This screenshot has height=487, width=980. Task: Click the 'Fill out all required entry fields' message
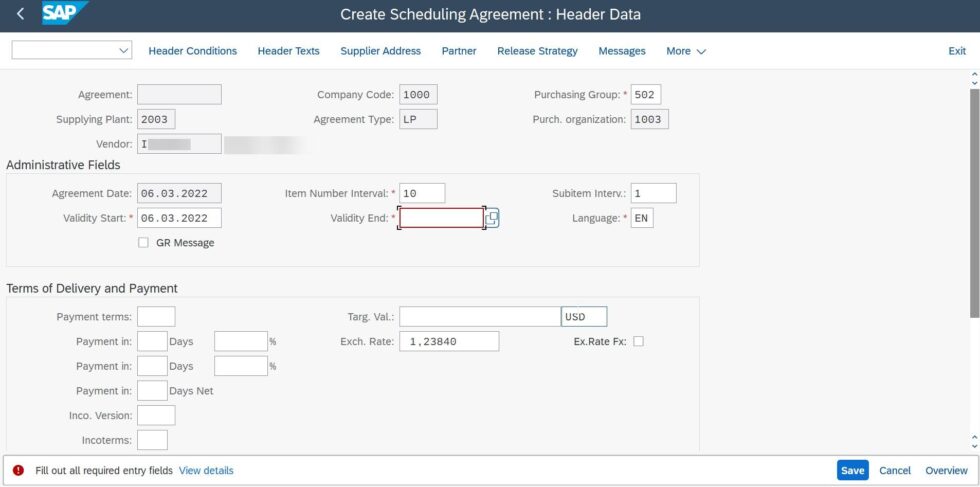(x=104, y=470)
